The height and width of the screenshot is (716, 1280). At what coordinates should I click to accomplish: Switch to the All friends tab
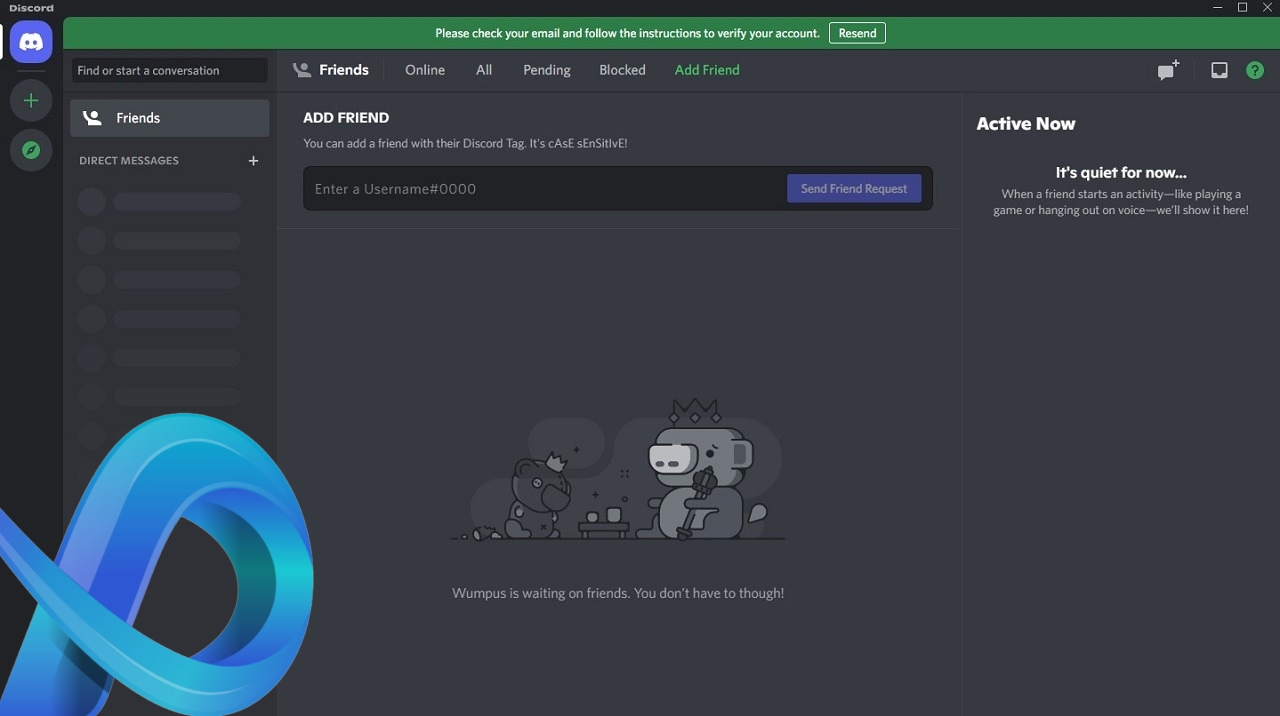[484, 70]
